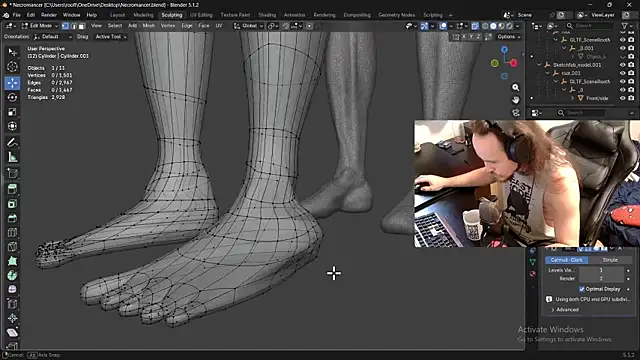
Task: Expand the Front/side object in outliner
Action: point(572,98)
